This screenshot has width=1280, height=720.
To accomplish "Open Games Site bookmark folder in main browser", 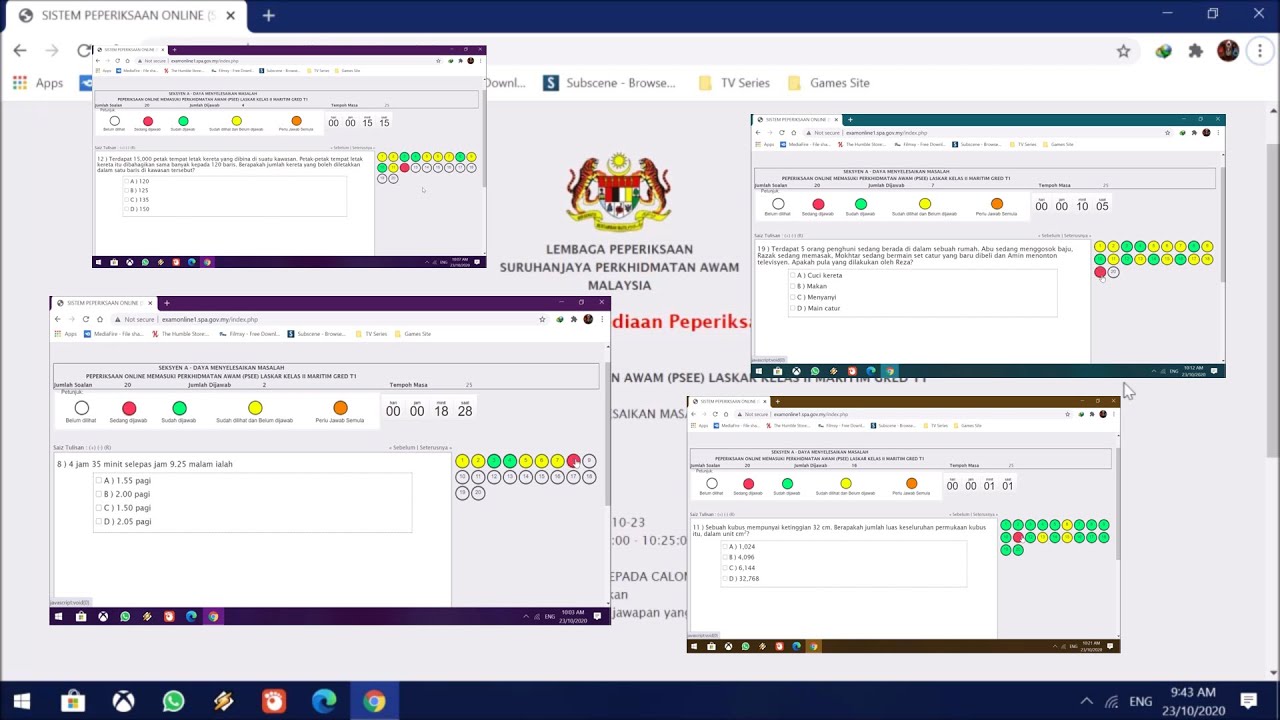I will 828,83.
